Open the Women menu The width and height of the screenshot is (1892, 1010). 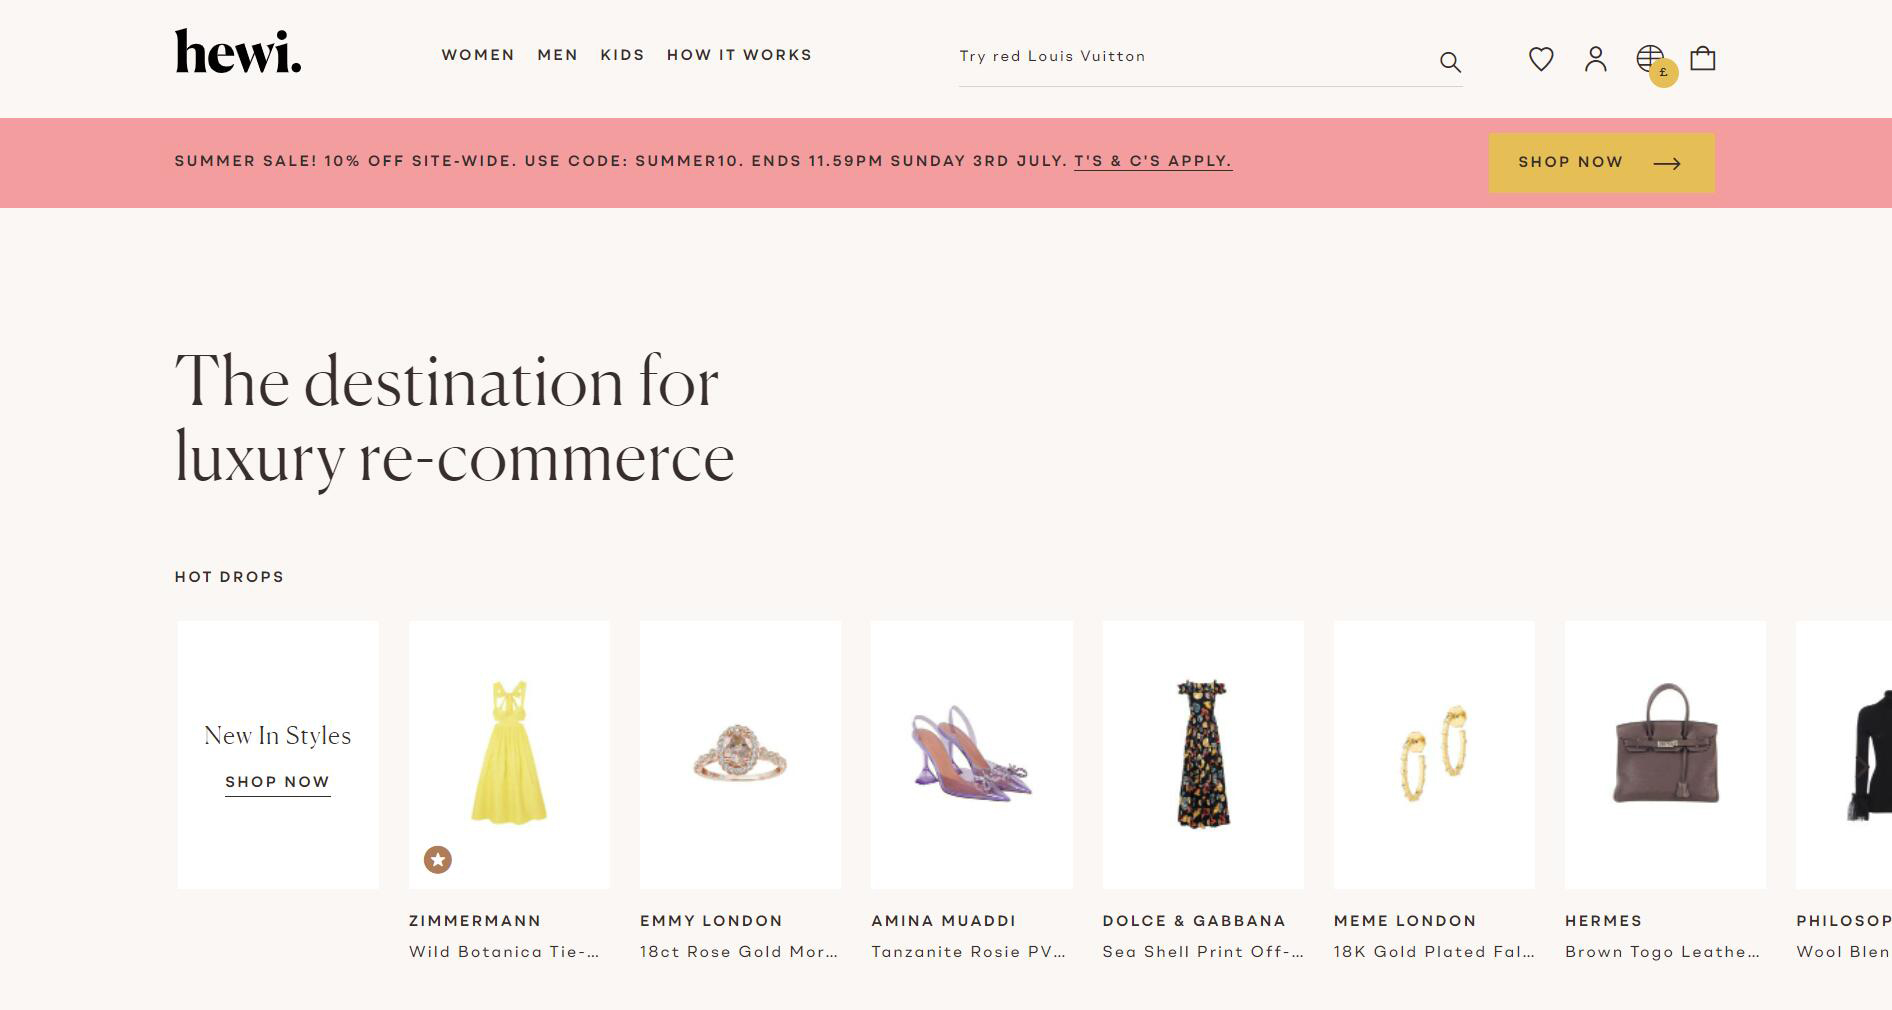[478, 55]
